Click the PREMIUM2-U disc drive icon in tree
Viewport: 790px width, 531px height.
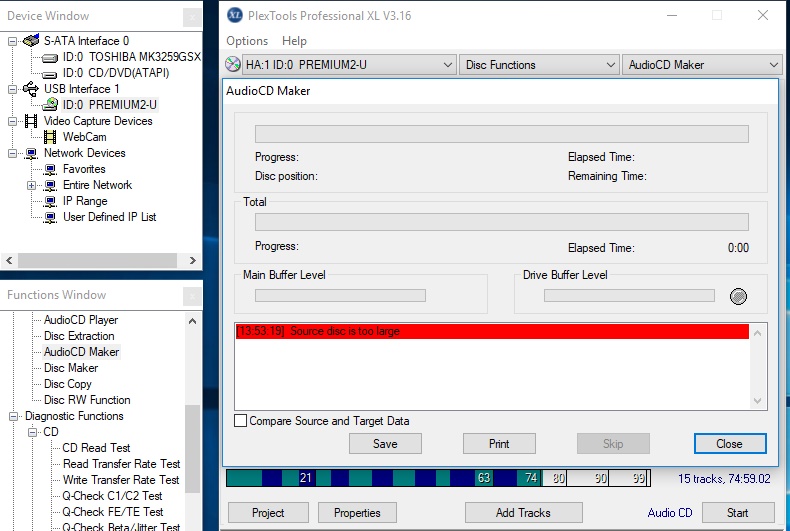click(x=50, y=104)
